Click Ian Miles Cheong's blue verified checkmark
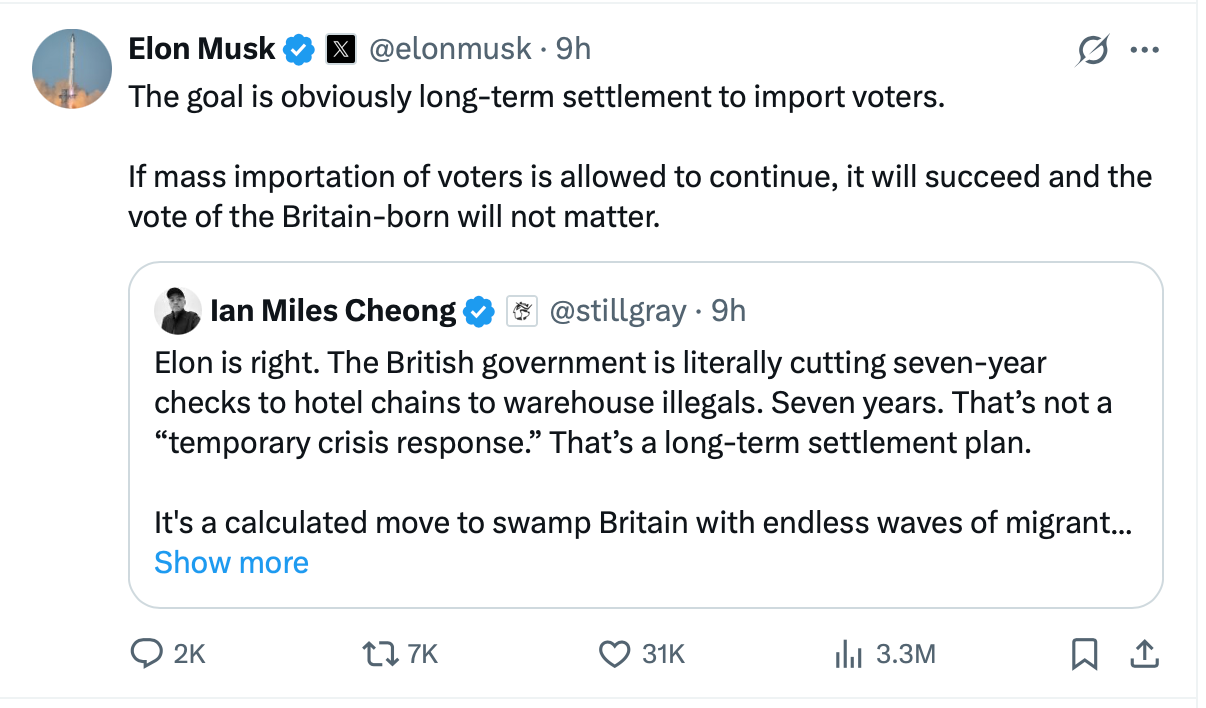 (x=480, y=311)
